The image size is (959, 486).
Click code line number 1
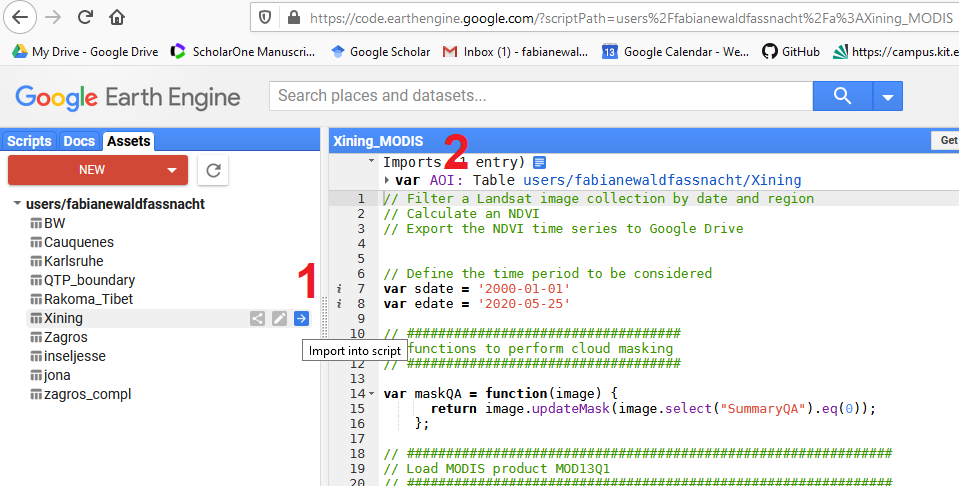click(361, 199)
